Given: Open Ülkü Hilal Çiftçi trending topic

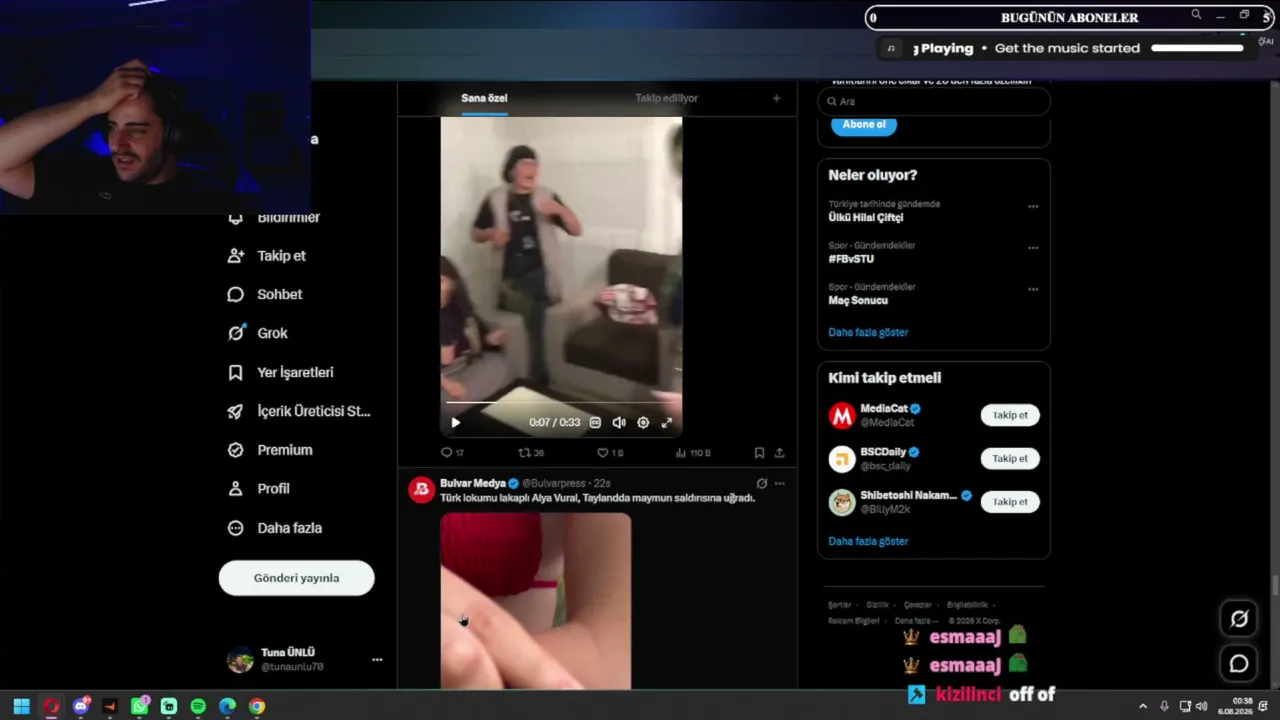Looking at the screenshot, I should (866, 217).
